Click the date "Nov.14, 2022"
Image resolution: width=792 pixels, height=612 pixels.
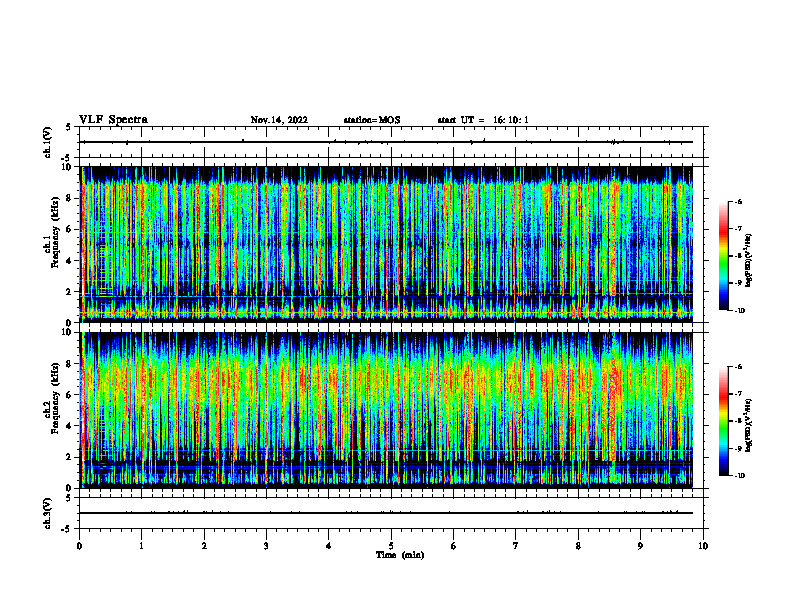(x=279, y=120)
